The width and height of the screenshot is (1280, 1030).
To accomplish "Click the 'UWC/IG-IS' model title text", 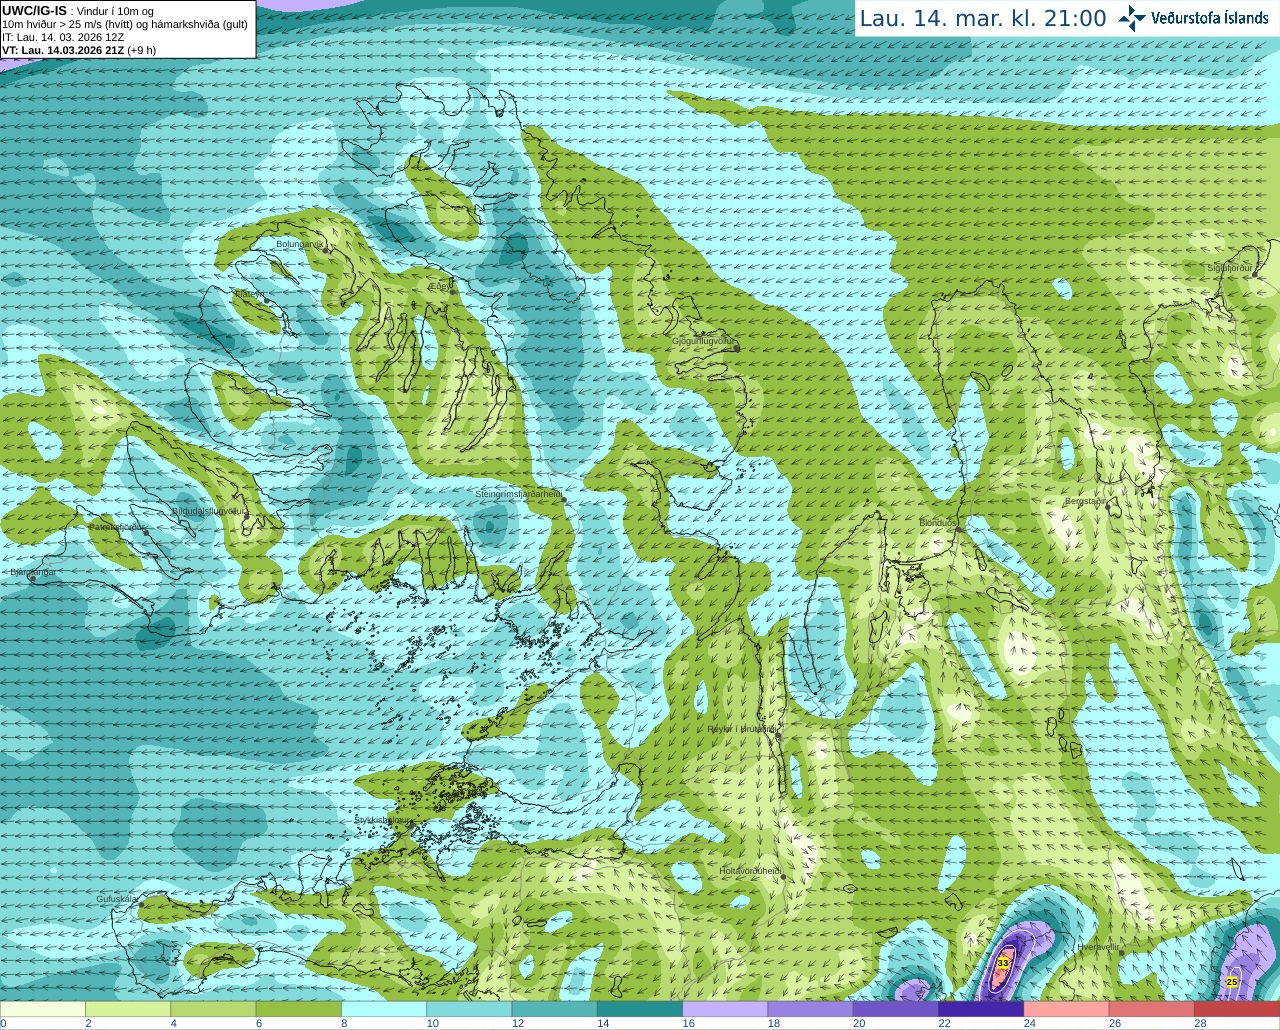I will point(34,10).
